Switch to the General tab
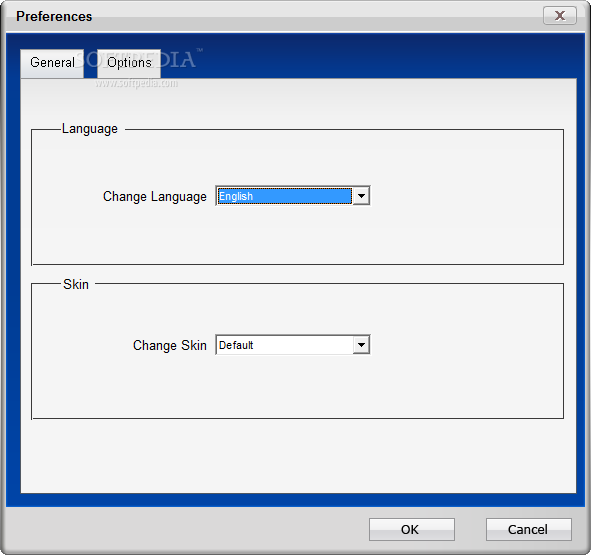Viewport: 591px width, 555px height. (52, 63)
